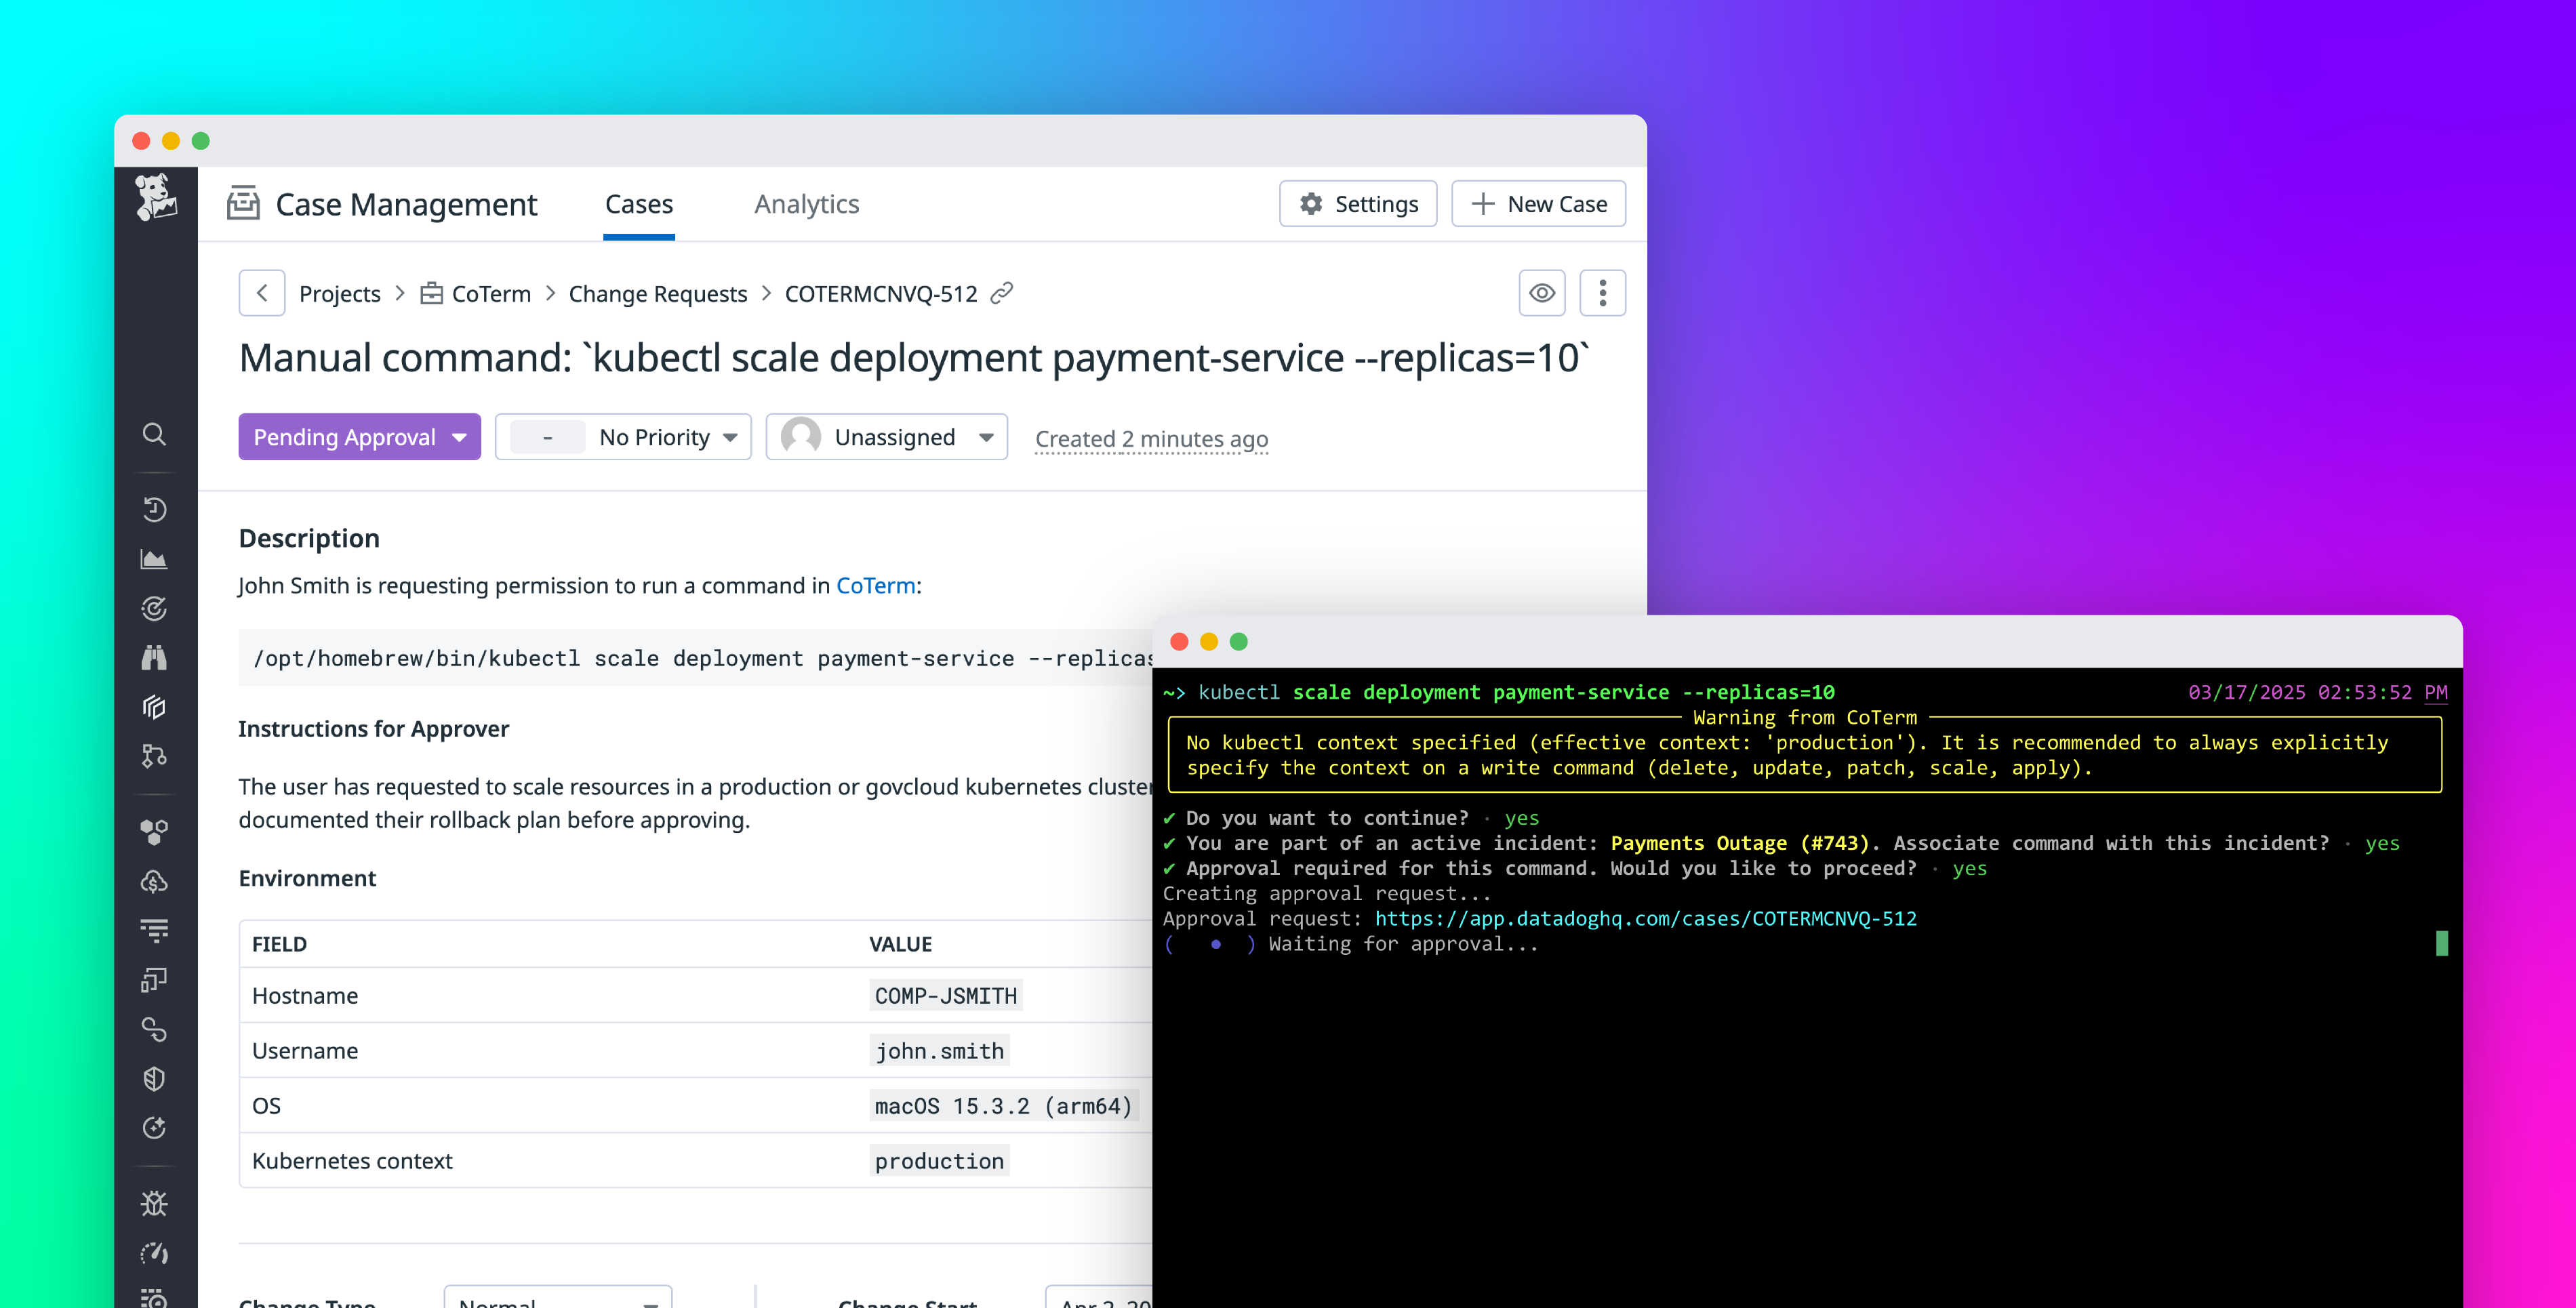This screenshot has width=2576, height=1308.
Task: Click the cloud cost dollar icon in sidebar
Action: (154, 881)
